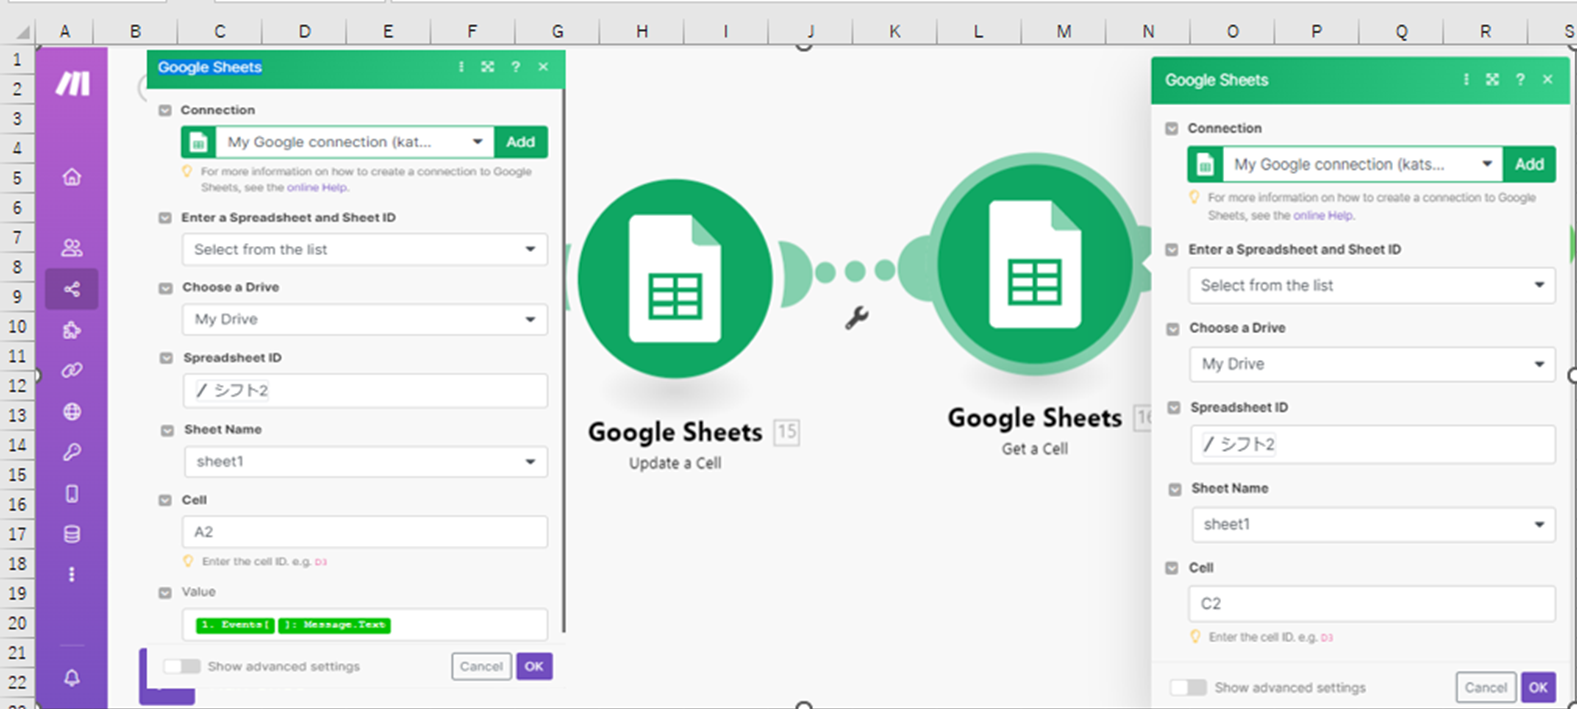This screenshot has height=709, width=1577.
Task: Open right panel My Google connection dropdown
Action: coord(1362,164)
